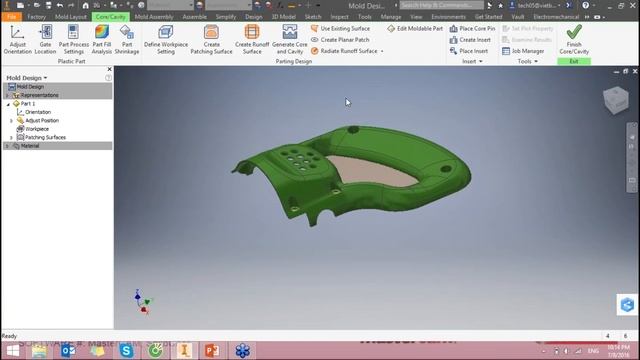Select Mold Design root node
Screen dimensions: 640x360
[x=30, y=87]
